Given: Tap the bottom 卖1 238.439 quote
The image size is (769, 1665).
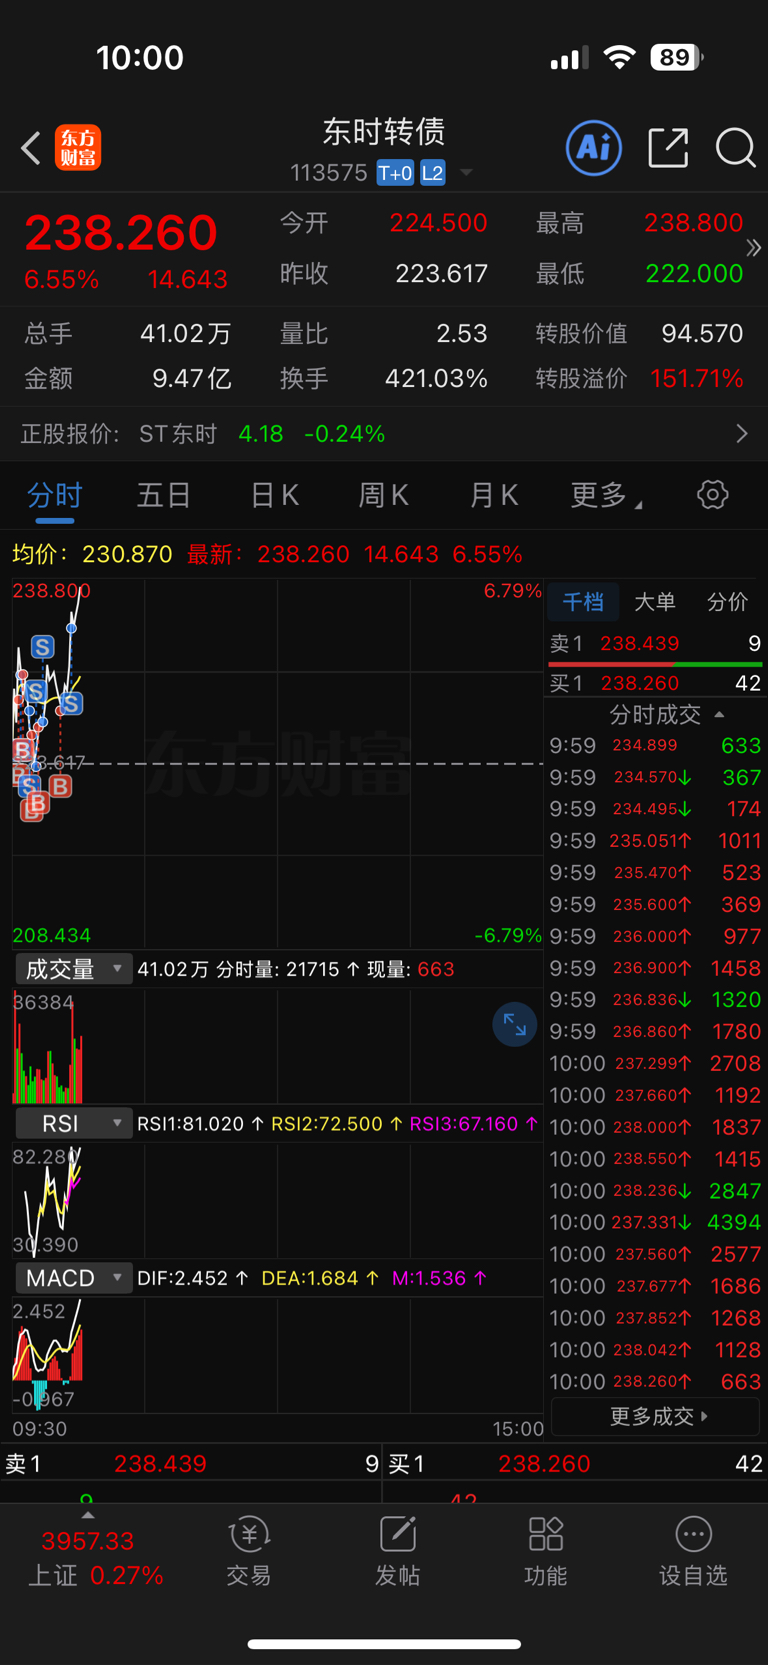Looking at the screenshot, I should (191, 1464).
